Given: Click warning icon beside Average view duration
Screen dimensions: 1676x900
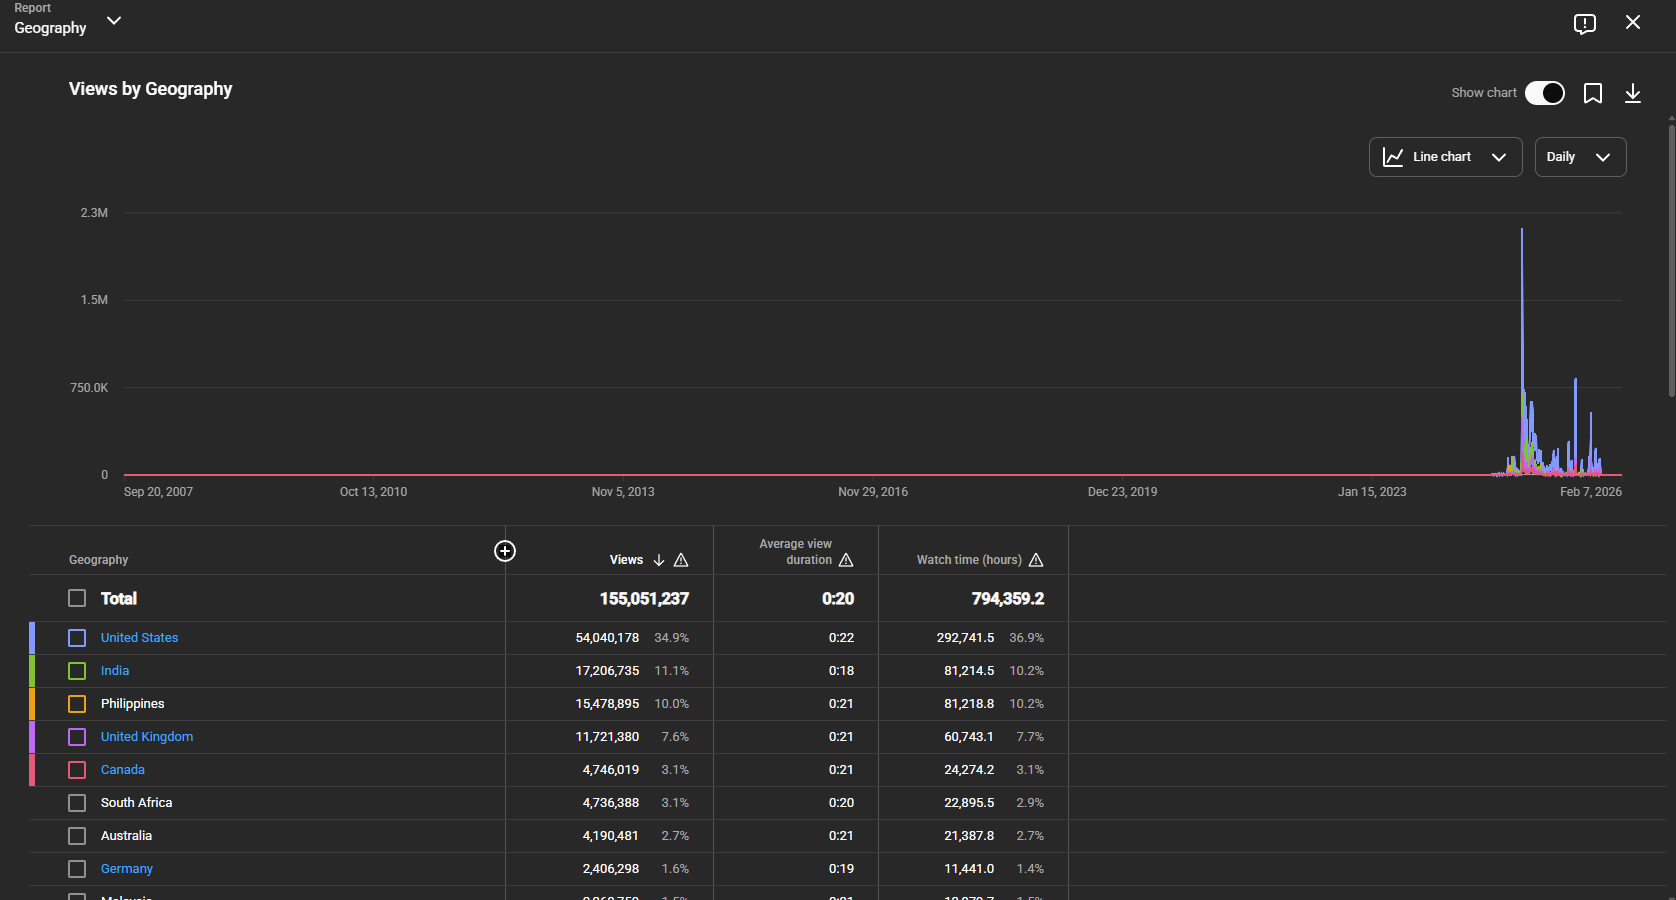Looking at the screenshot, I should (x=846, y=560).
